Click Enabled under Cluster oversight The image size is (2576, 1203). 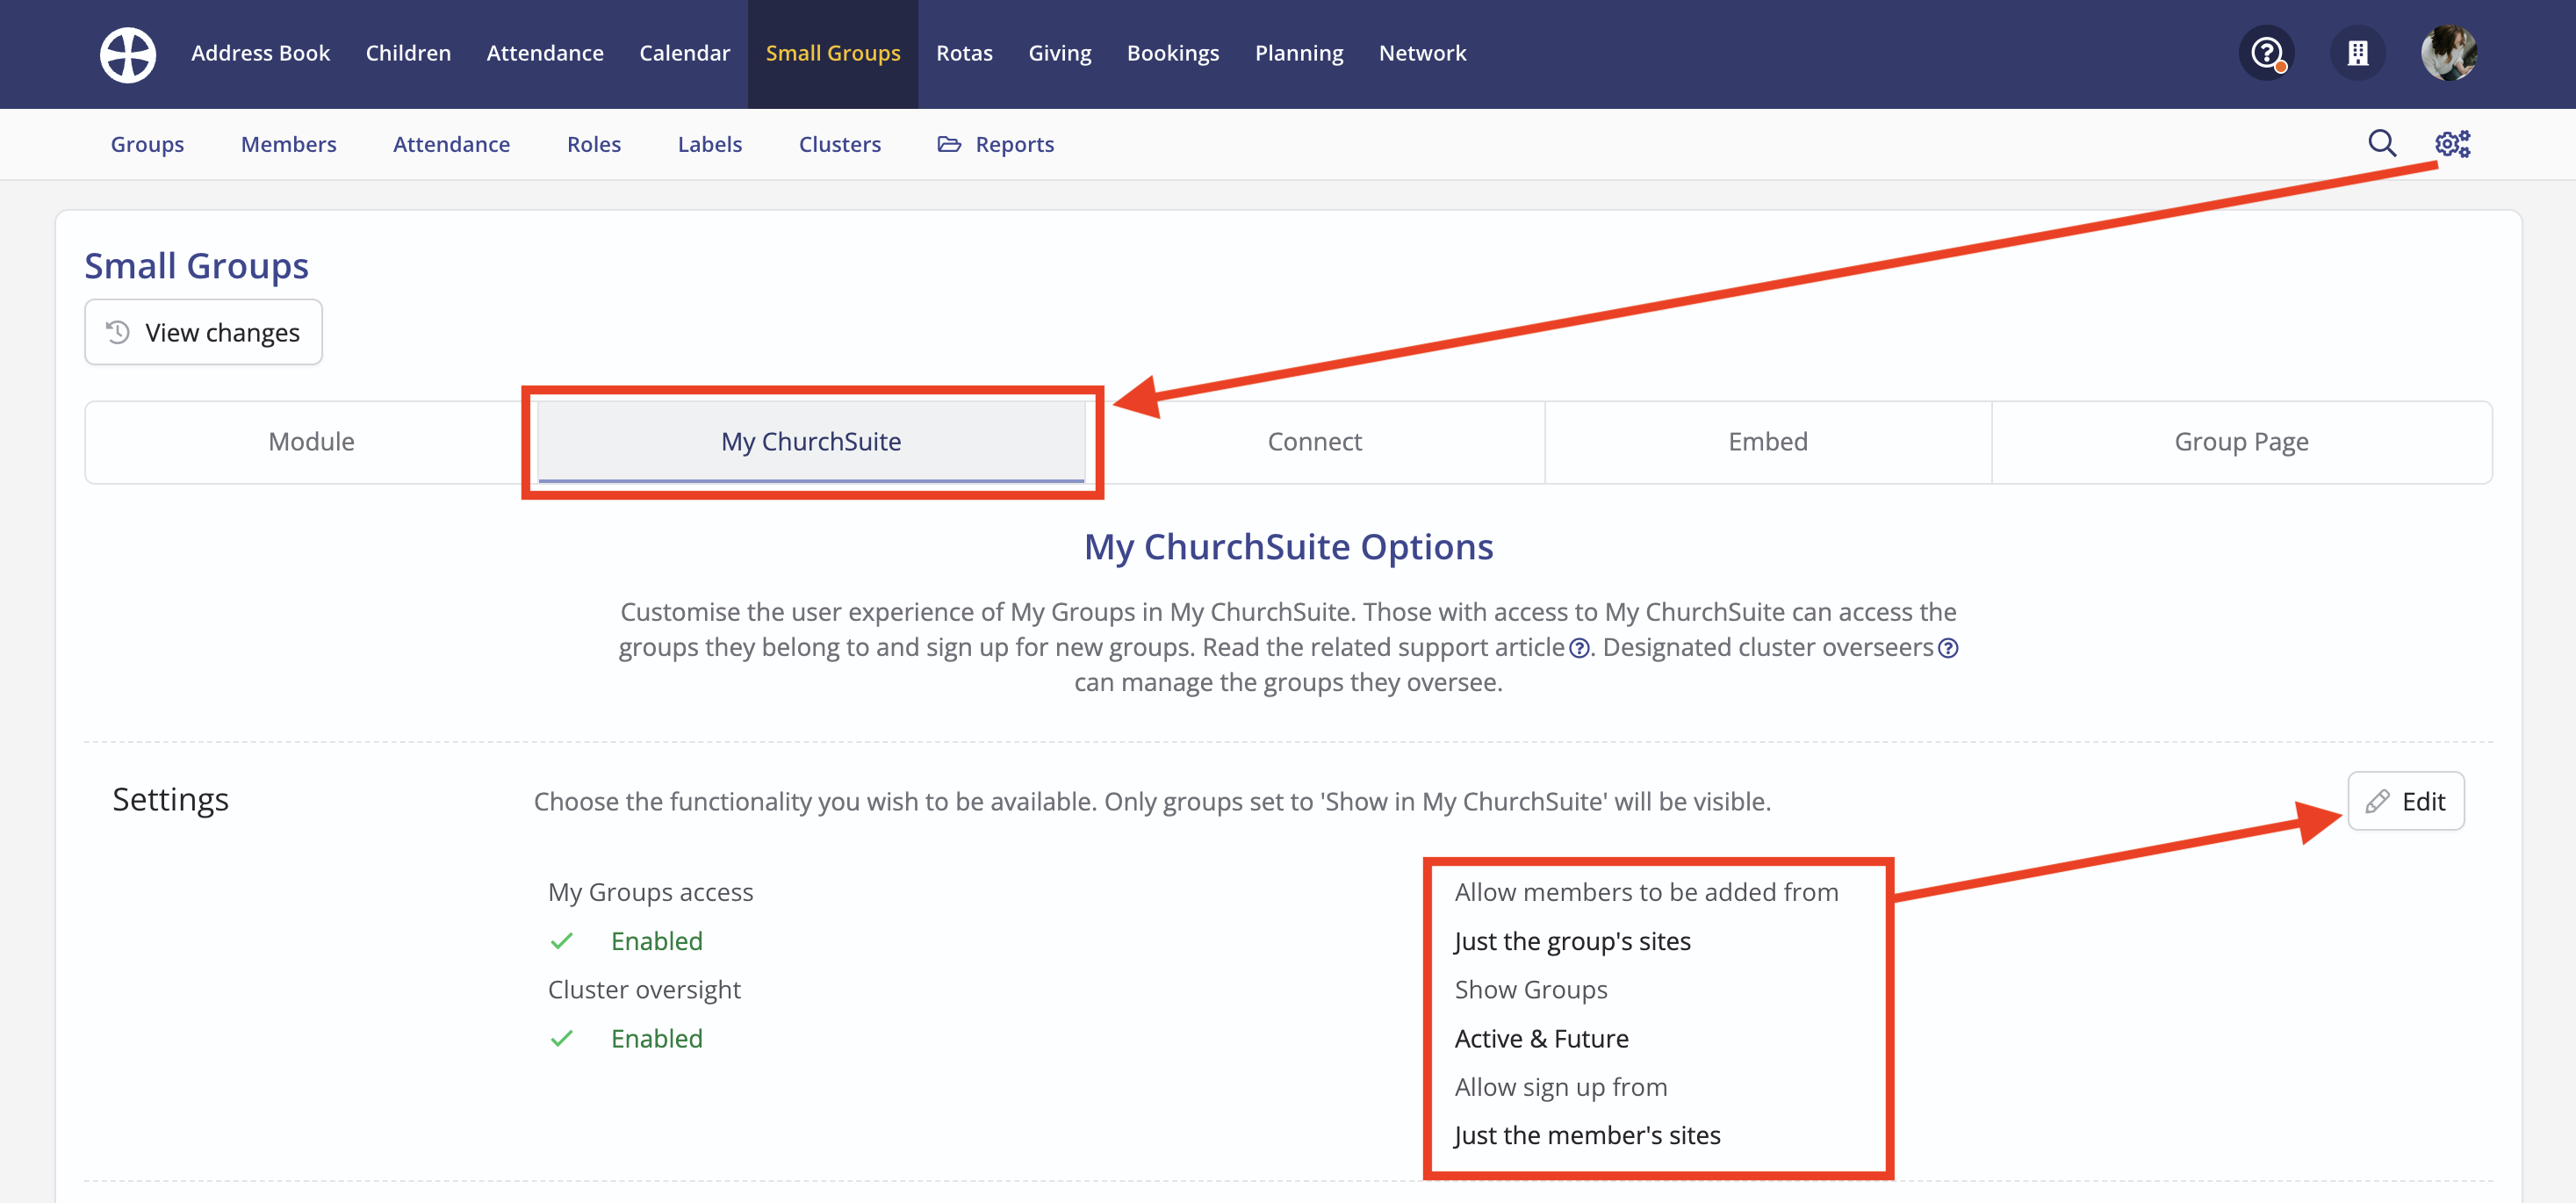[x=656, y=1039]
